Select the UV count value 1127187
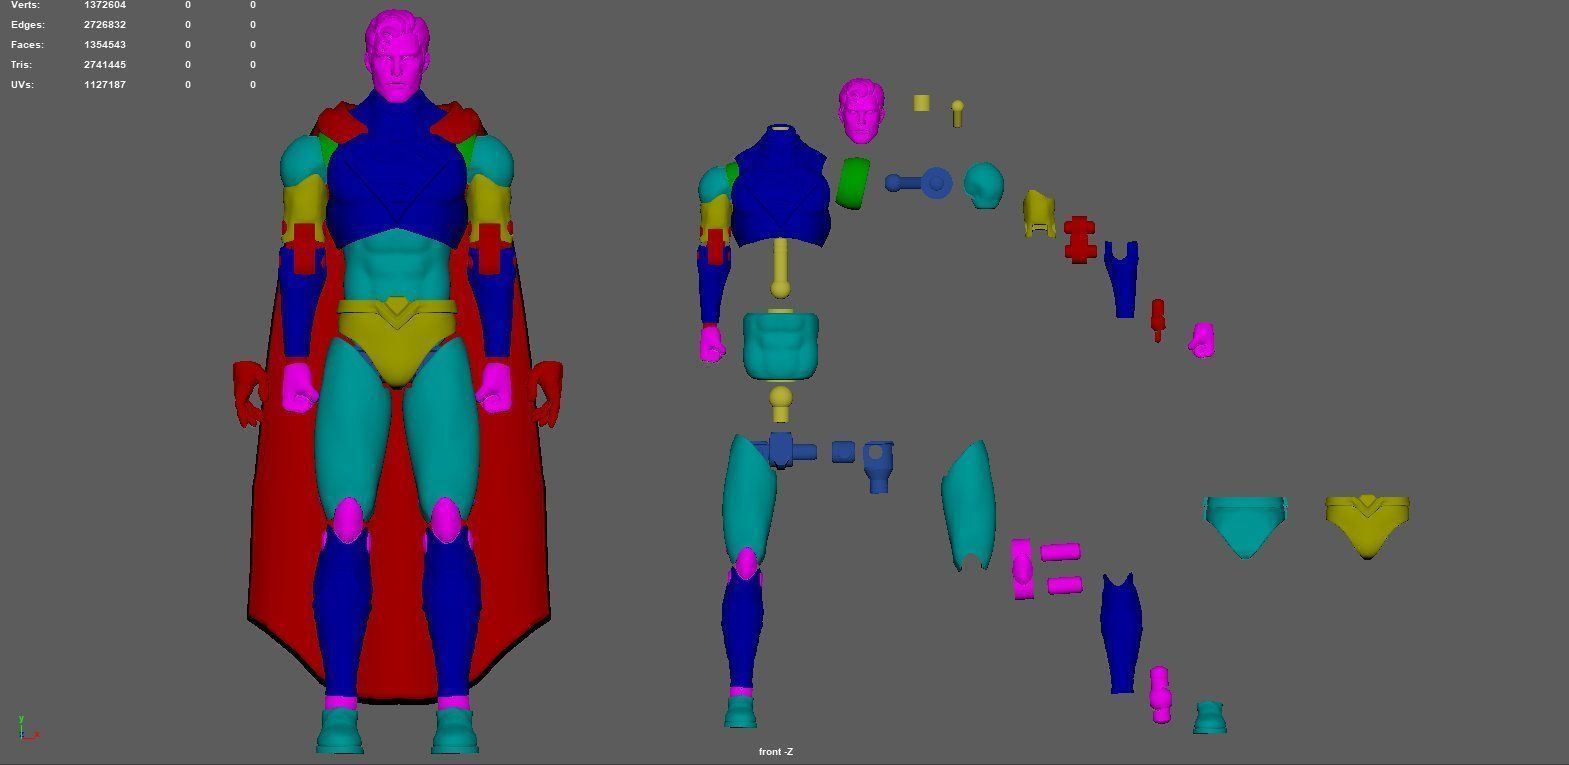The image size is (1569, 765). click(x=105, y=85)
